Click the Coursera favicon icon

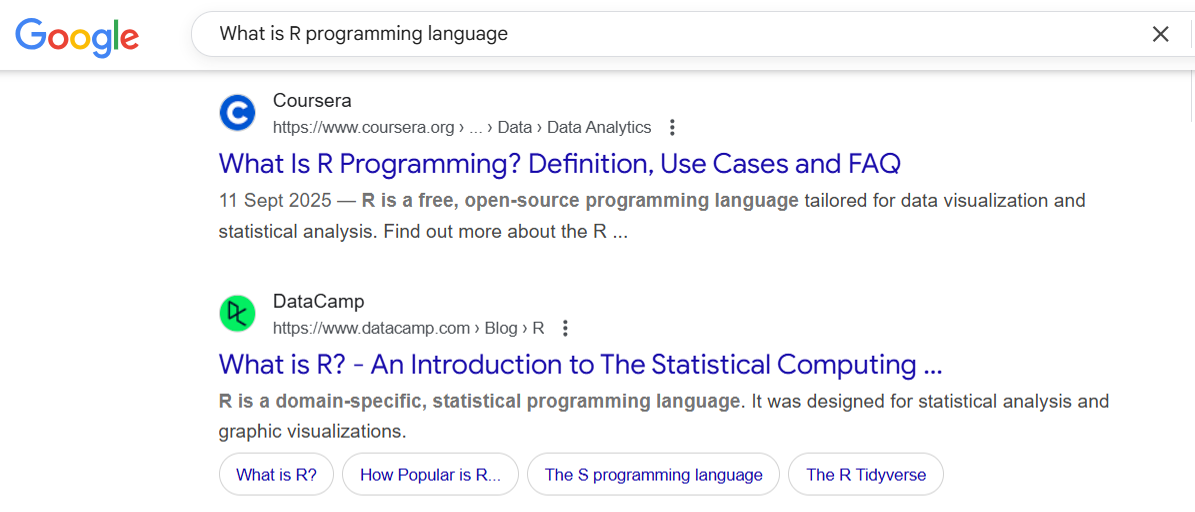click(238, 113)
